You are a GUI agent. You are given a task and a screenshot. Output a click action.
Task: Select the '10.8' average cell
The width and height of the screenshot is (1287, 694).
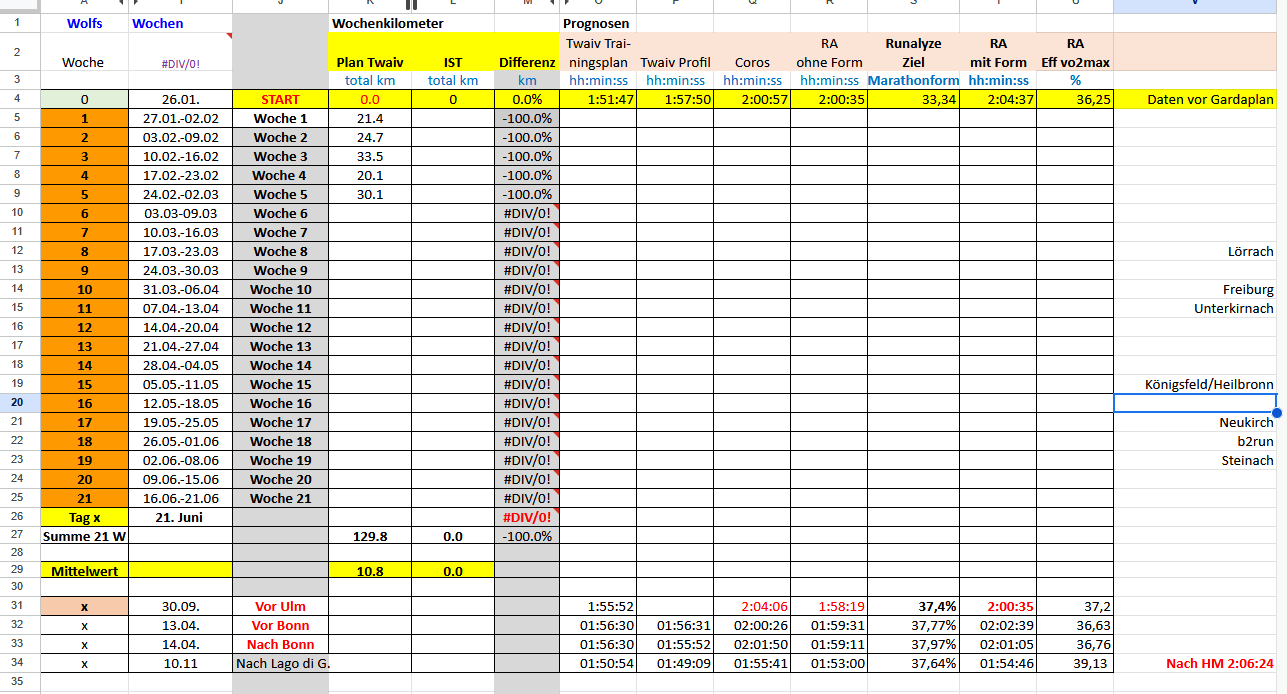[x=370, y=569]
